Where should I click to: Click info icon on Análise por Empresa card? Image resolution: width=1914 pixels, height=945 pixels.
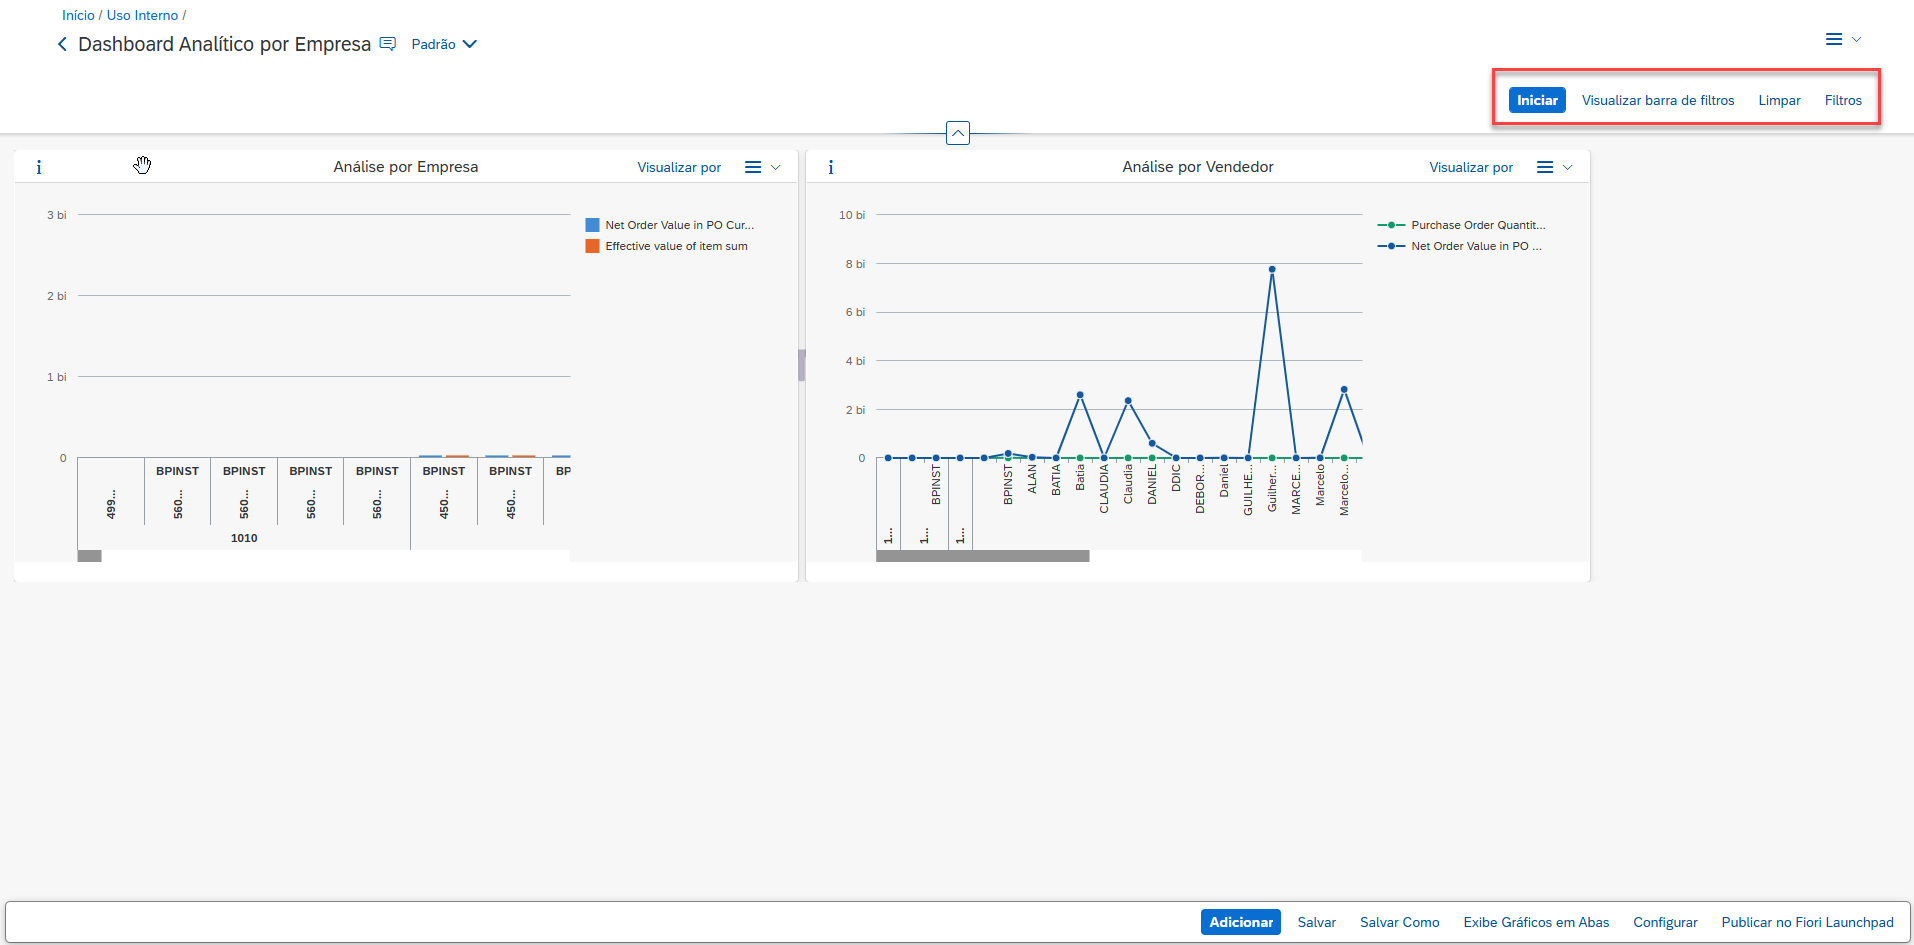[x=39, y=167]
